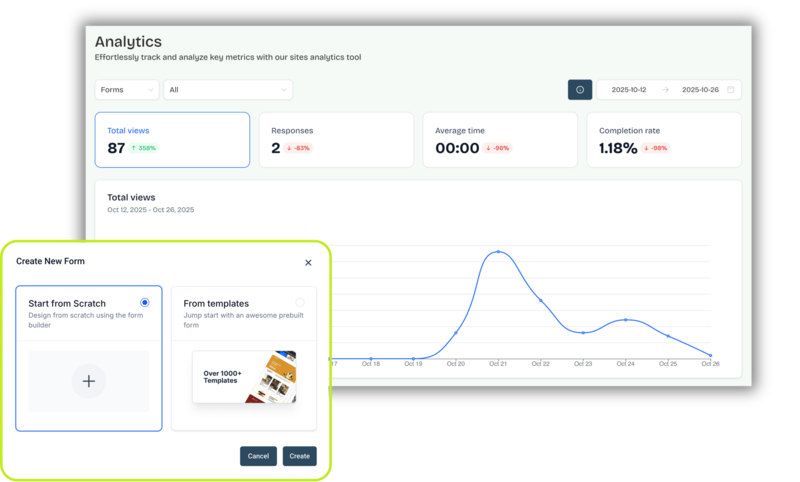Viewport: 800px width, 482px height.
Task: Click the red -63% Responses badge
Action: [298, 148]
